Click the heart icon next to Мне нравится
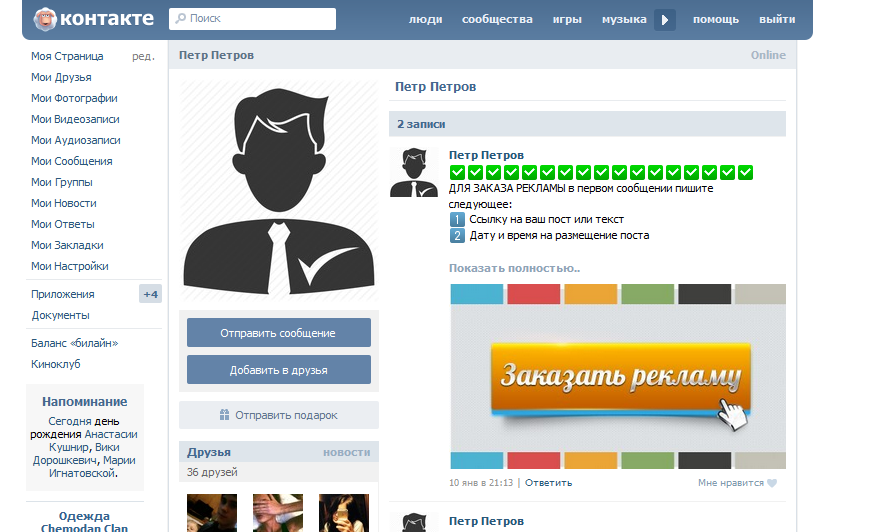885x532 pixels. click(x=771, y=483)
